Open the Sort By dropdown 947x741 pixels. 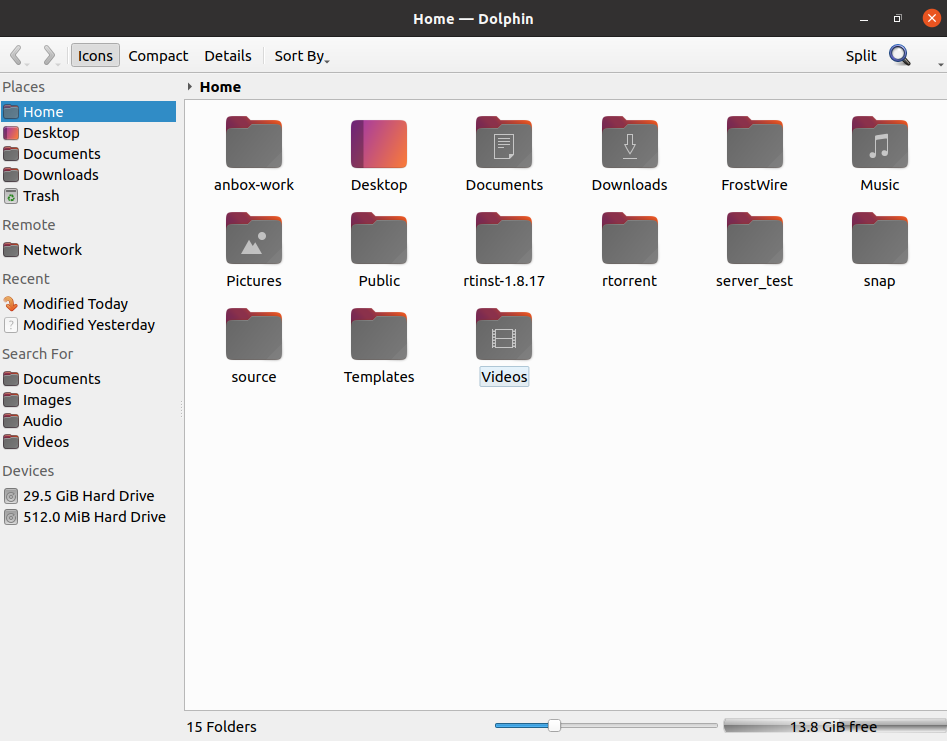(x=300, y=55)
